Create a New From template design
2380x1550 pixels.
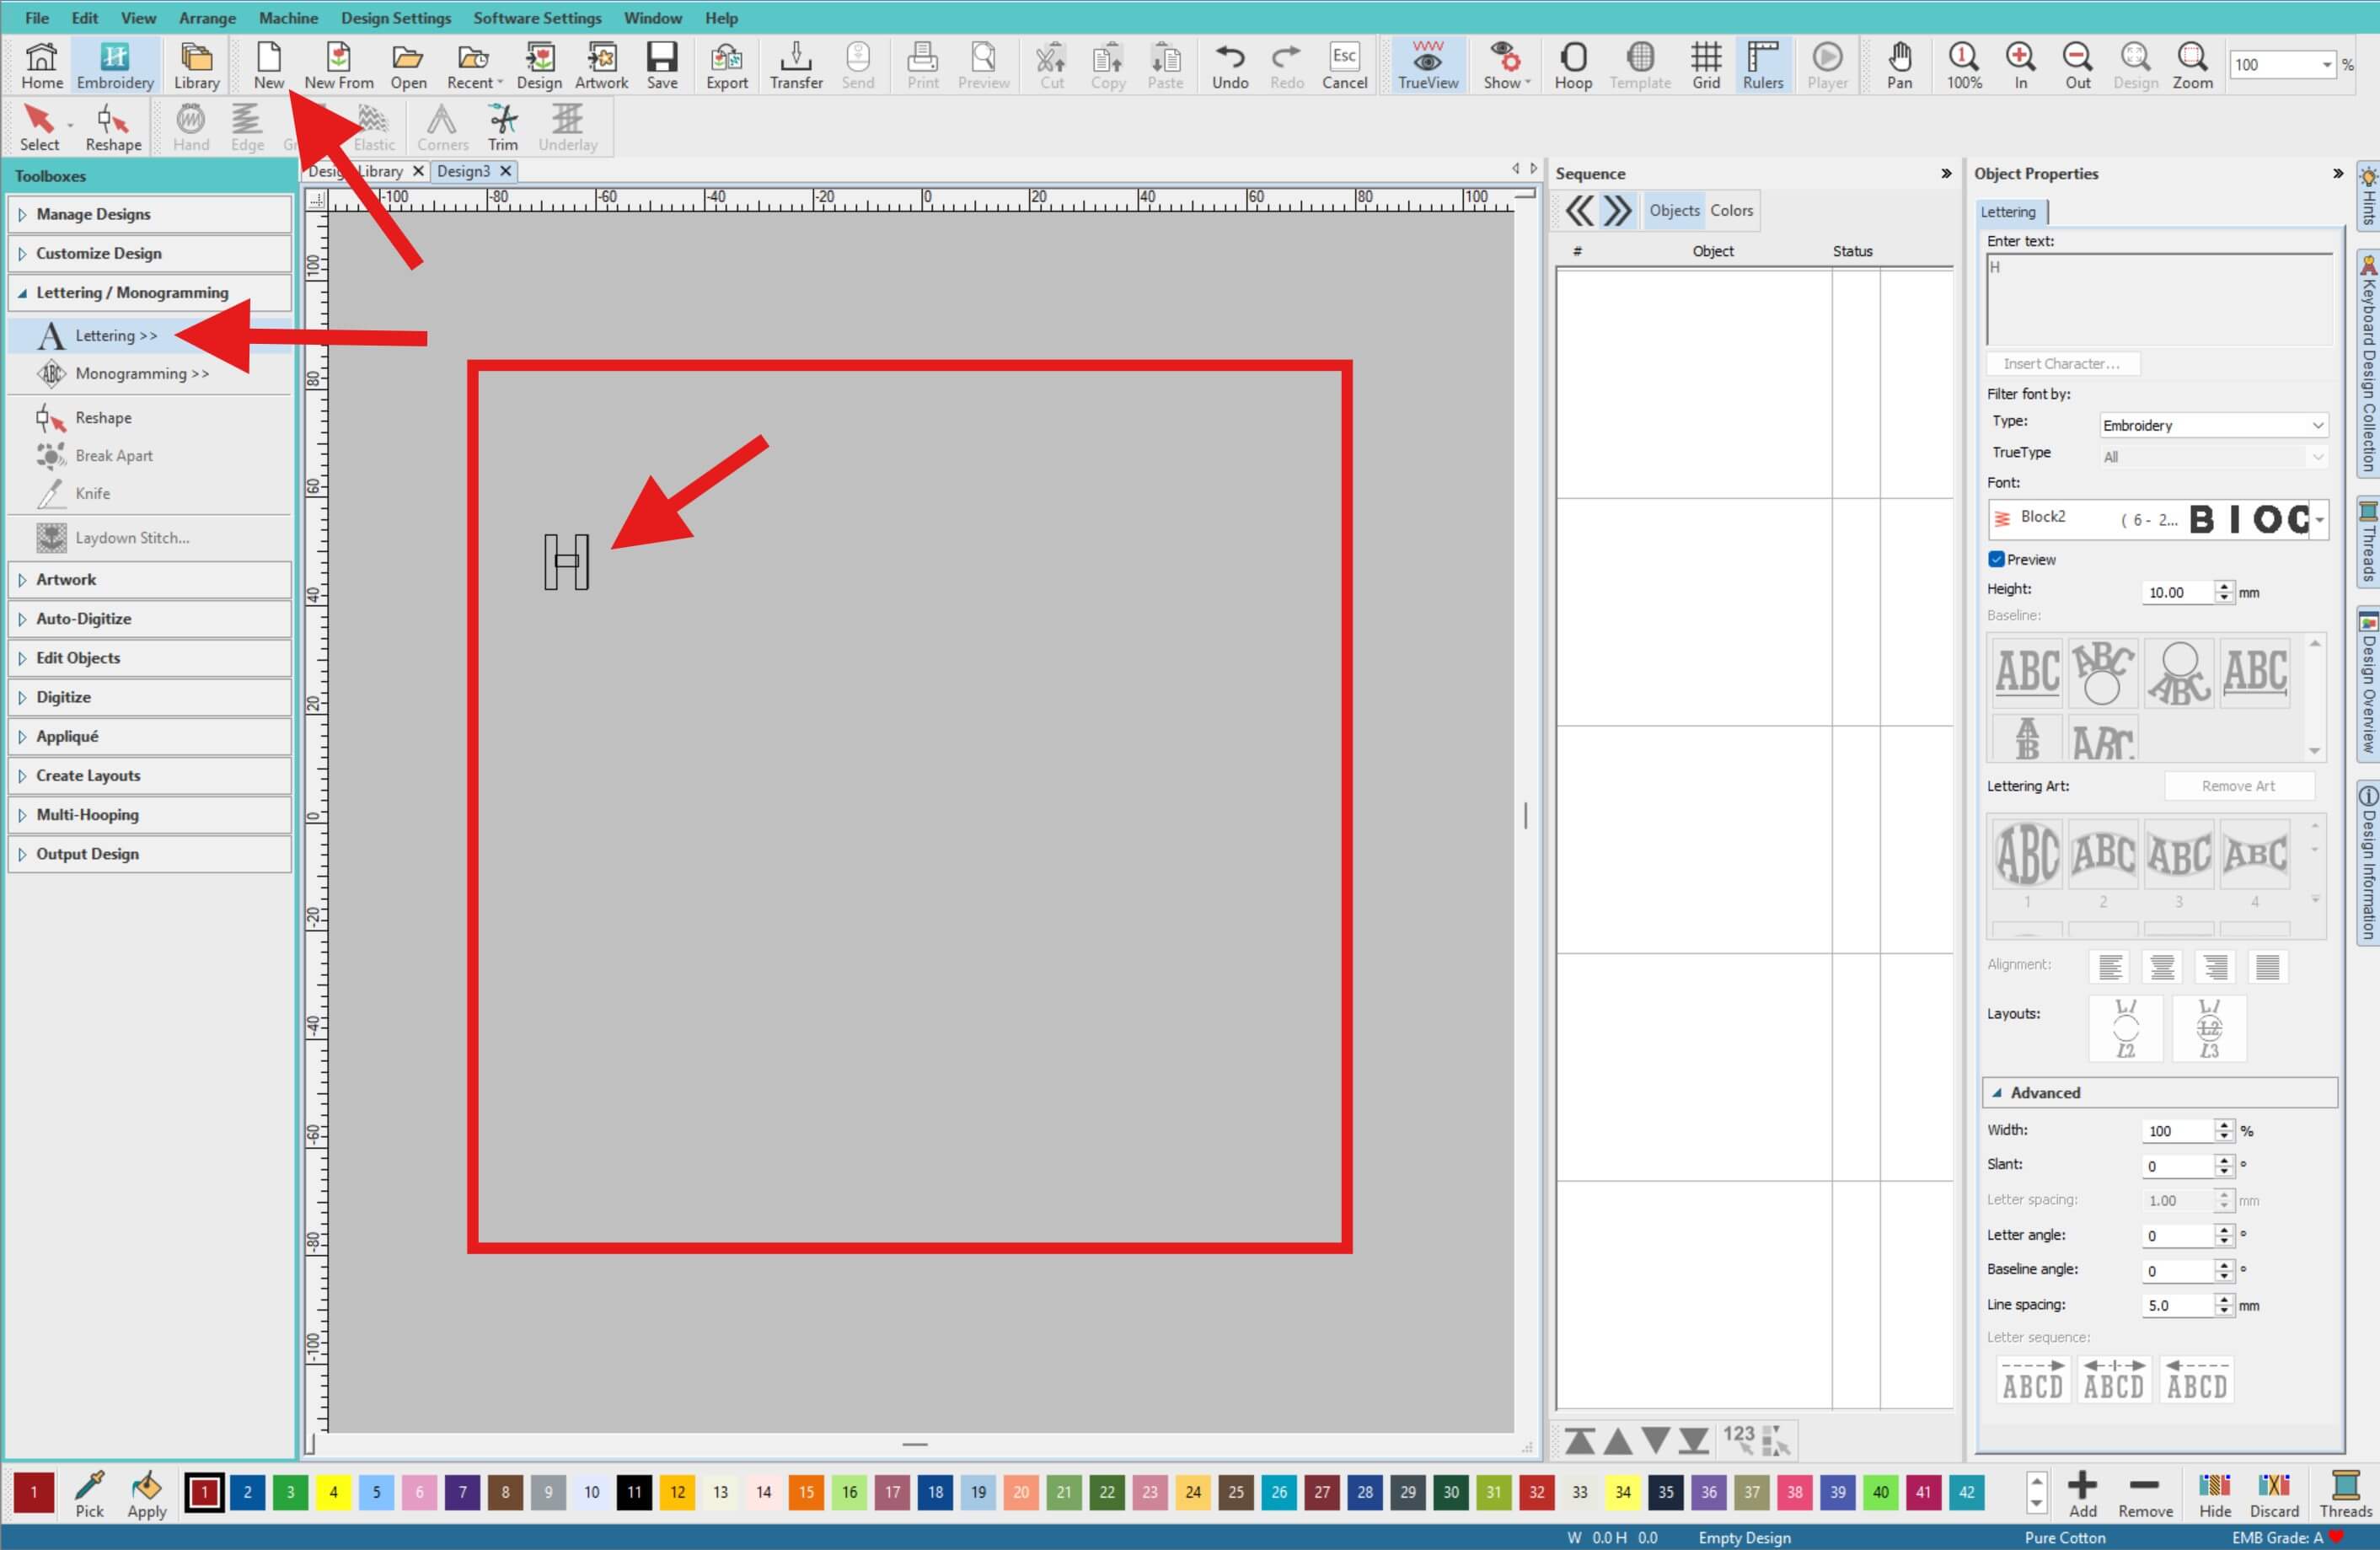339,65
